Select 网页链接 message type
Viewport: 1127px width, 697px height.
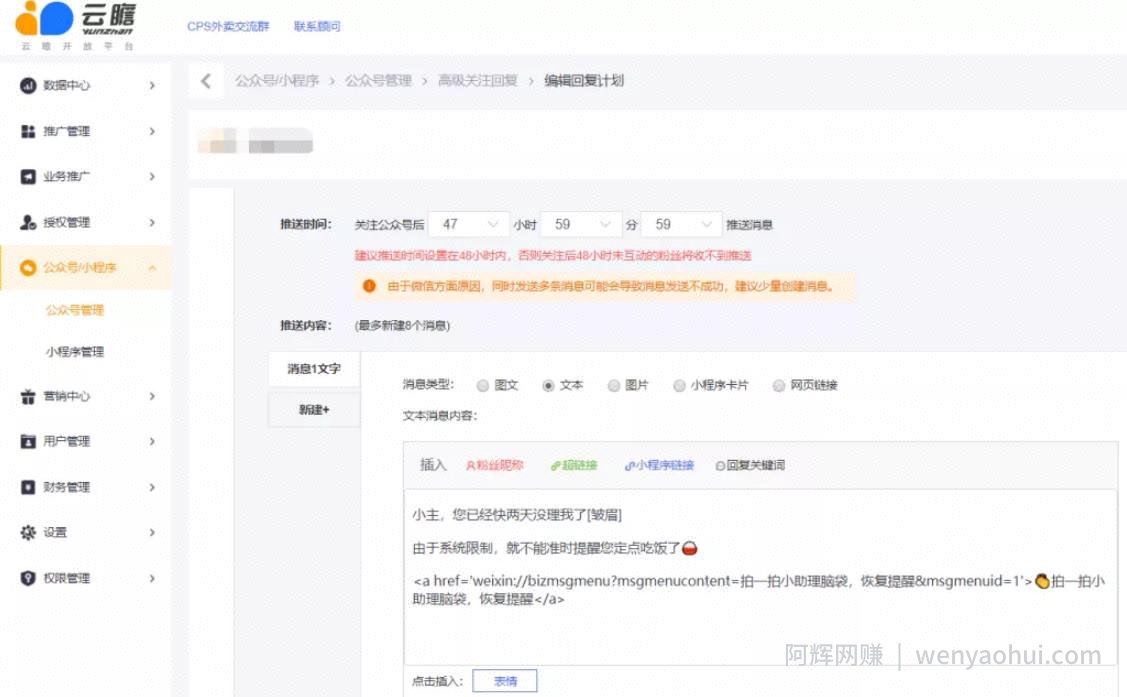(778, 386)
